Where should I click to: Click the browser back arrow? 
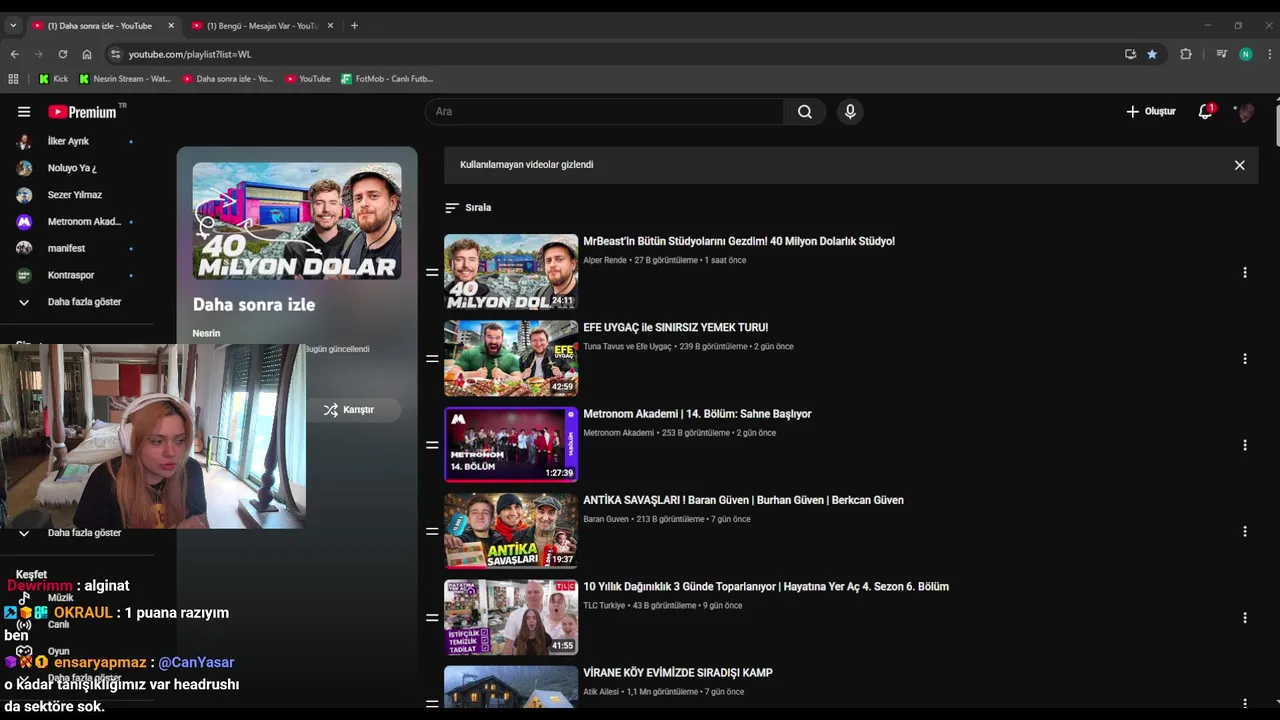tap(14, 54)
